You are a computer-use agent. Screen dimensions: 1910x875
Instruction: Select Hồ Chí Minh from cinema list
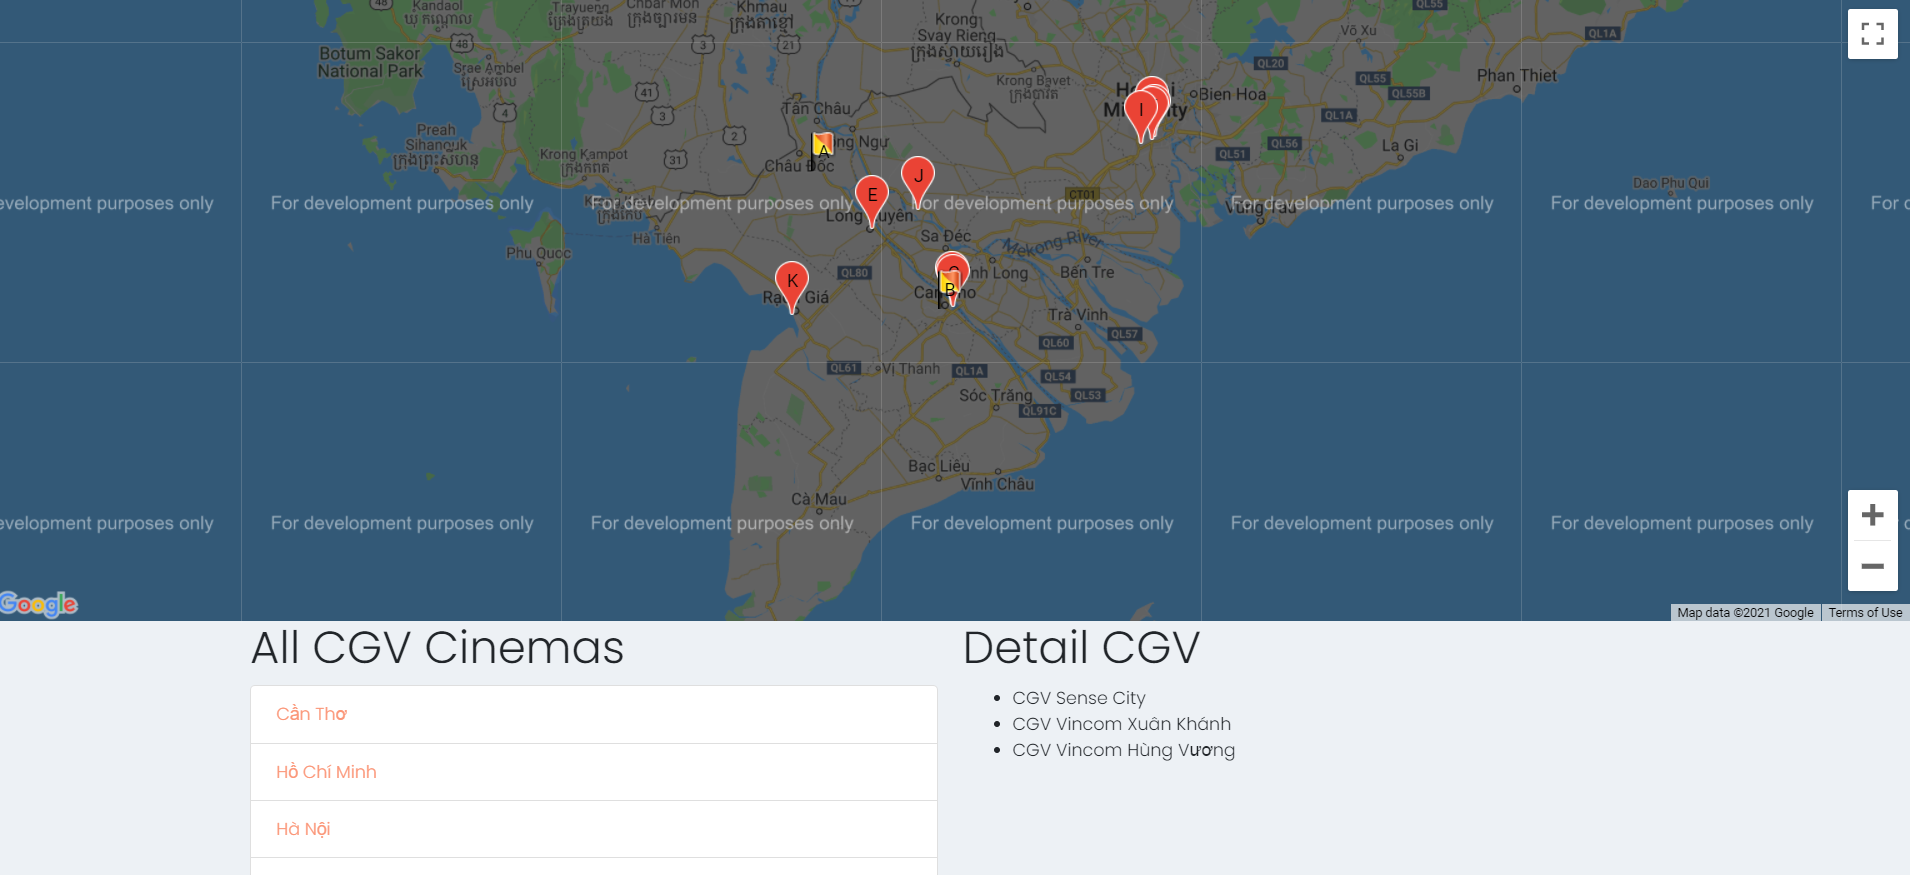tap(594, 772)
